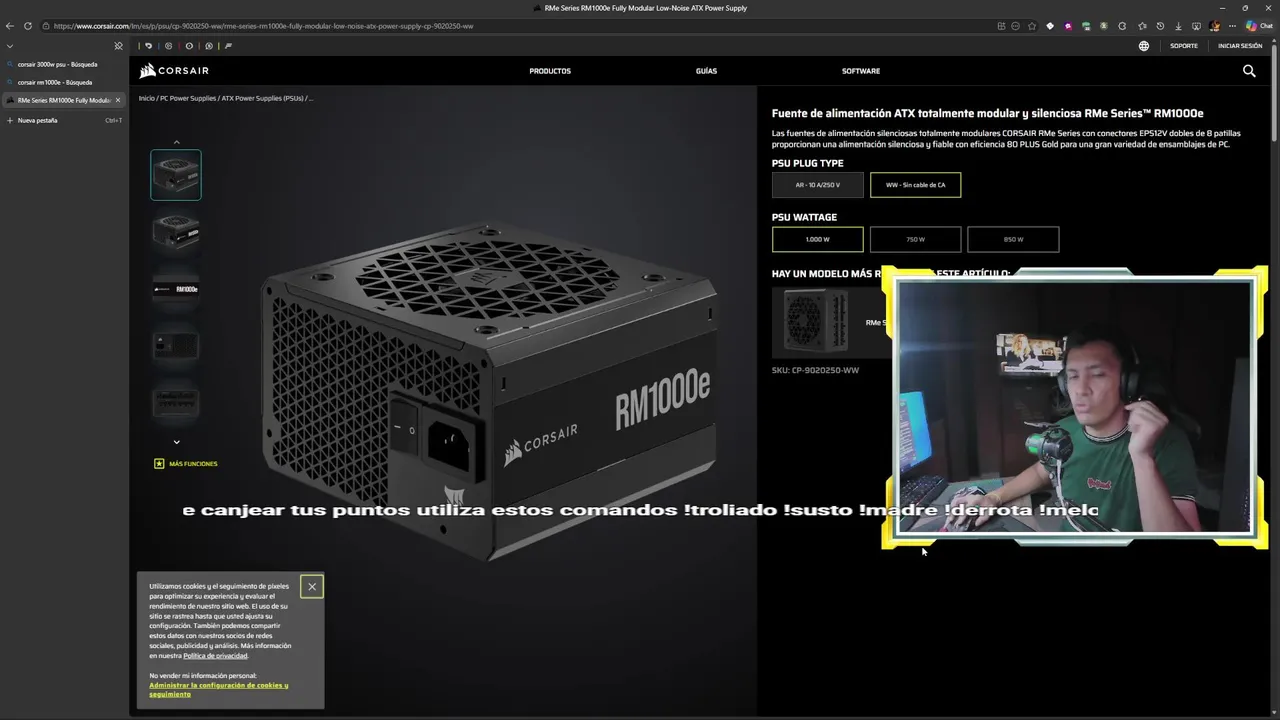Close the RMe Series RM1000e tab
The width and height of the screenshot is (1280, 720).
pos(118,100)
